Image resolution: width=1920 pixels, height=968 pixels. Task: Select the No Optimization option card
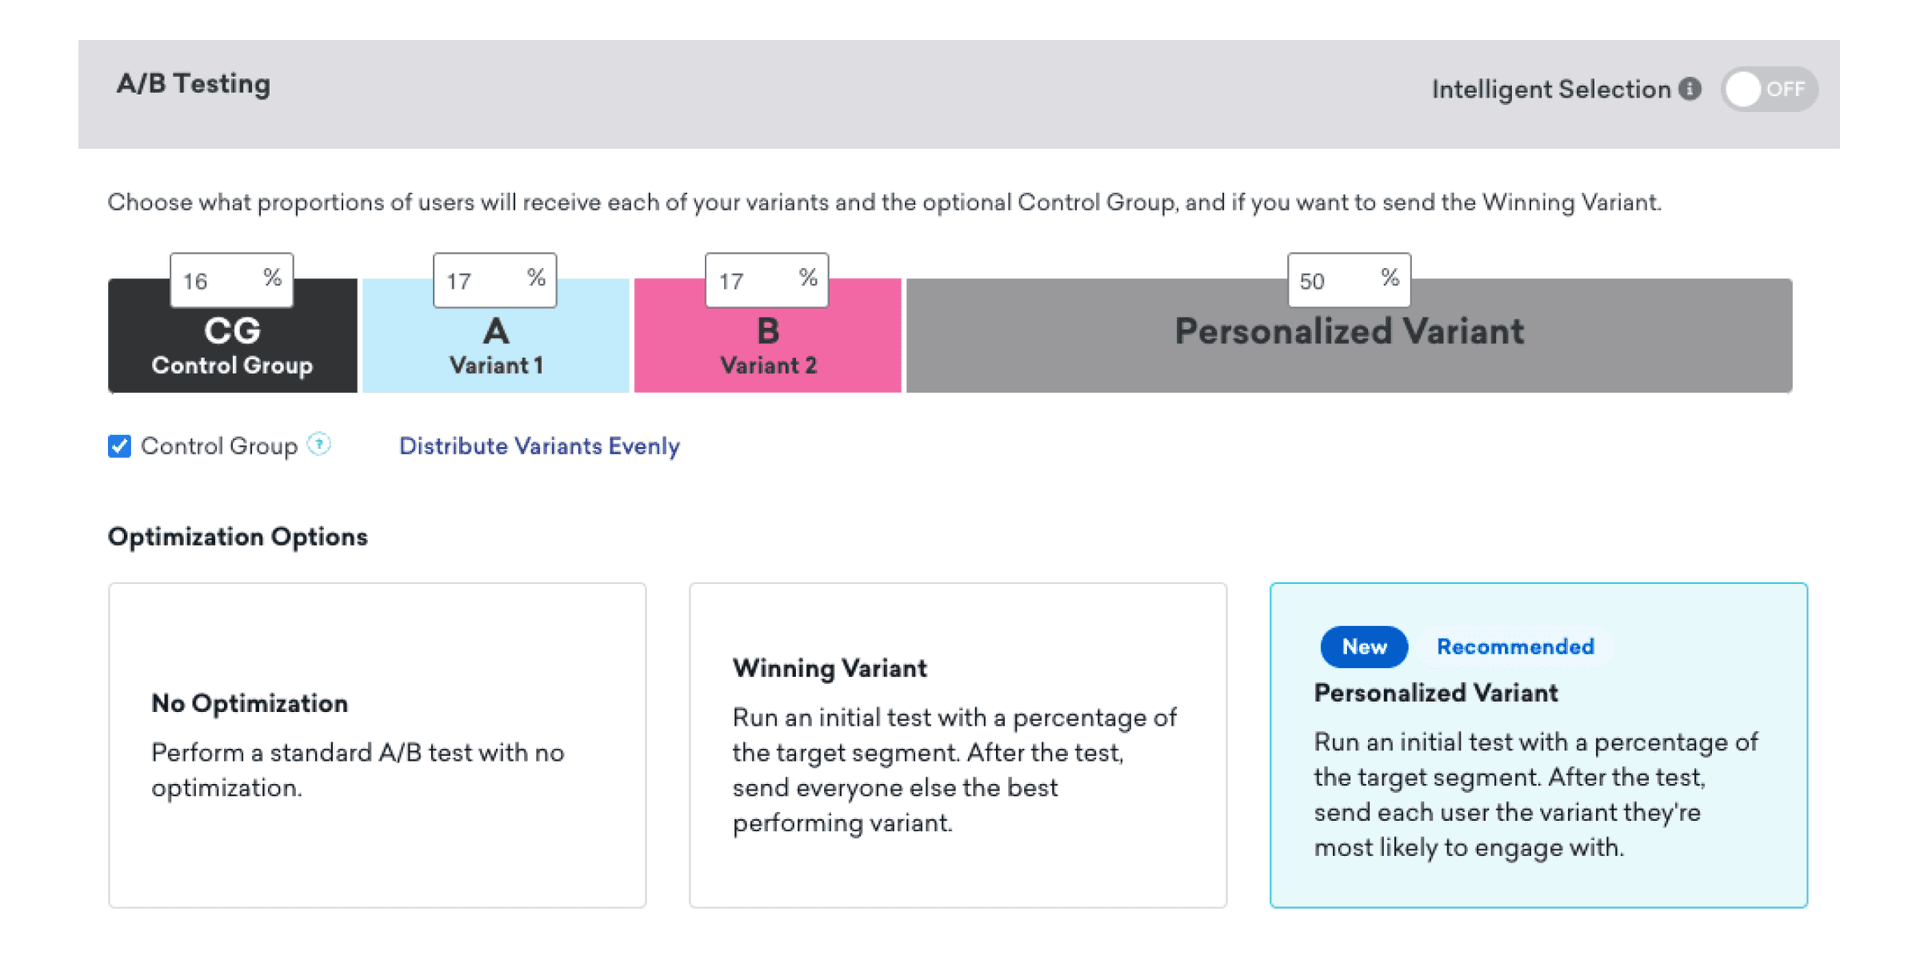[x=377, y=745]
